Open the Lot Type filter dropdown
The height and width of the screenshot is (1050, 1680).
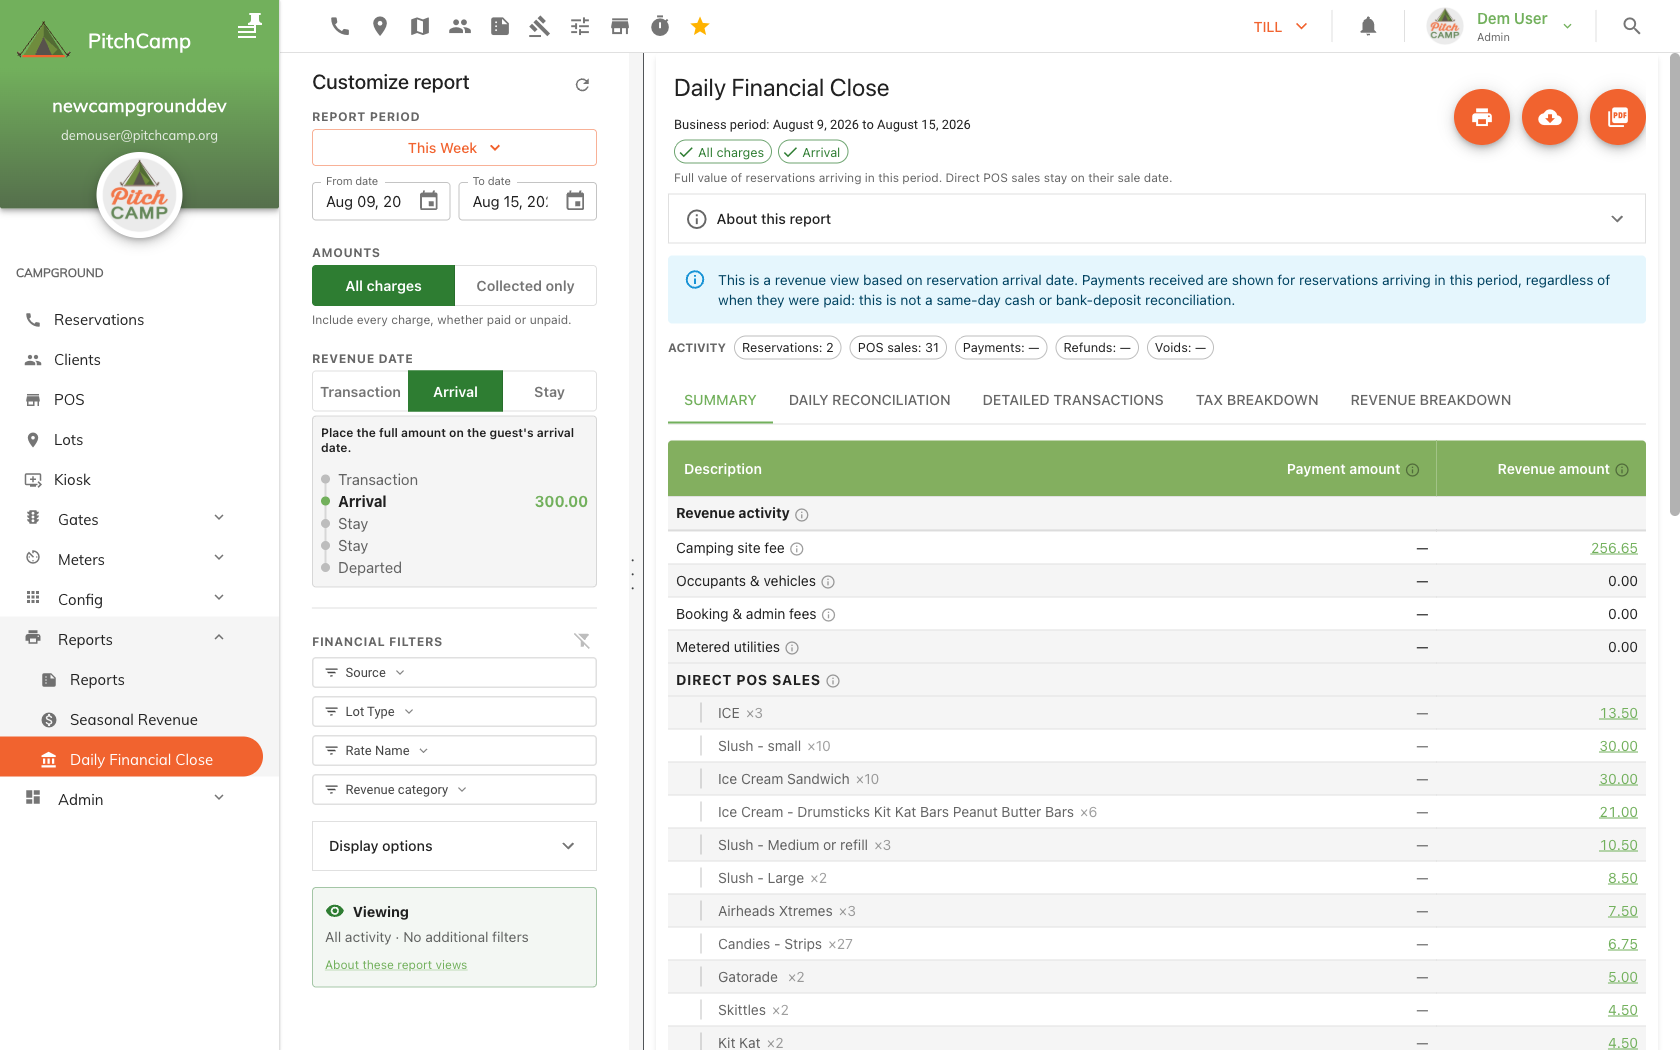coord(454,712)
